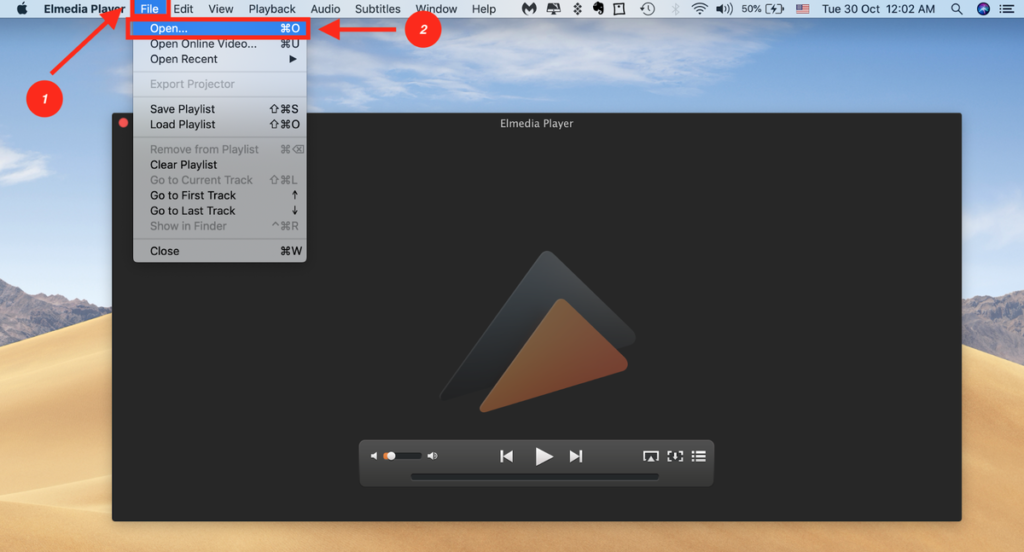Open the Window menu
Screen dimensions: 1024x552
436,8
